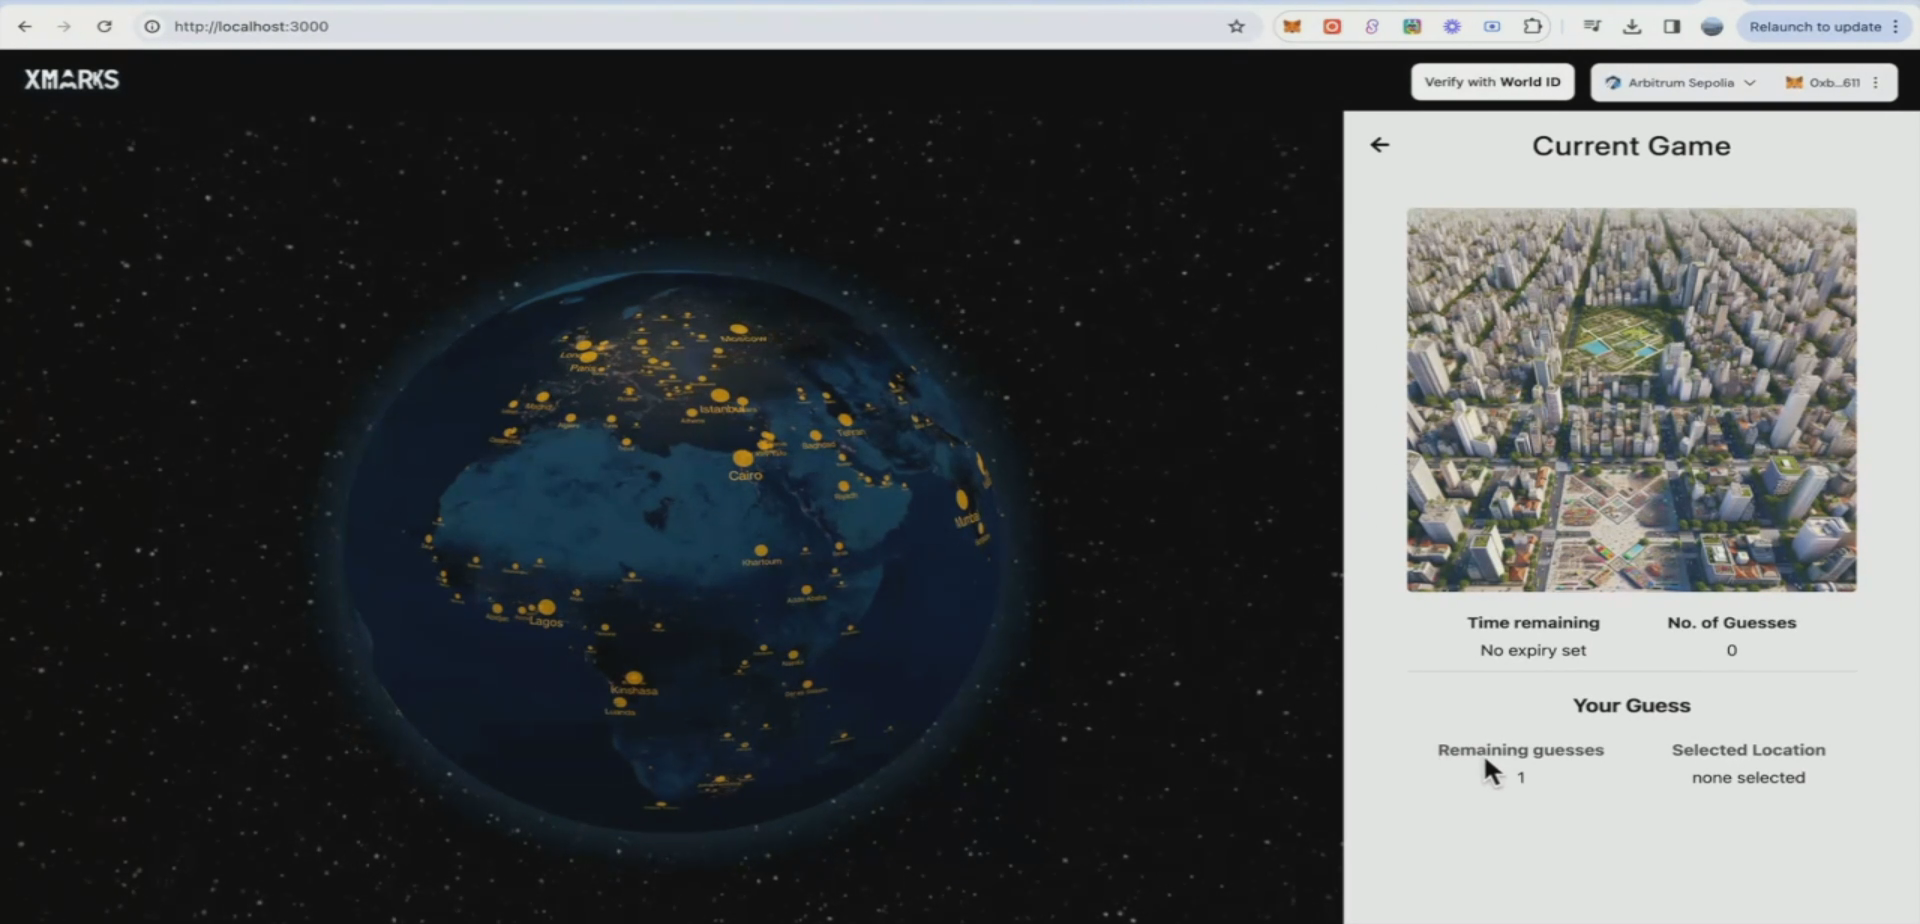Viewport: 1920px width, 924px height.
Task: Select the Khartoum marker on globe
Action: [761, 550]
